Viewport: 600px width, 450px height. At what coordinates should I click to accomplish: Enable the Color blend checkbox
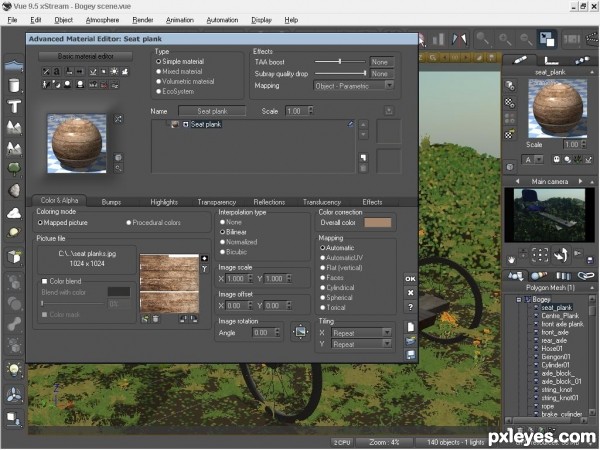tap(44, 281)
